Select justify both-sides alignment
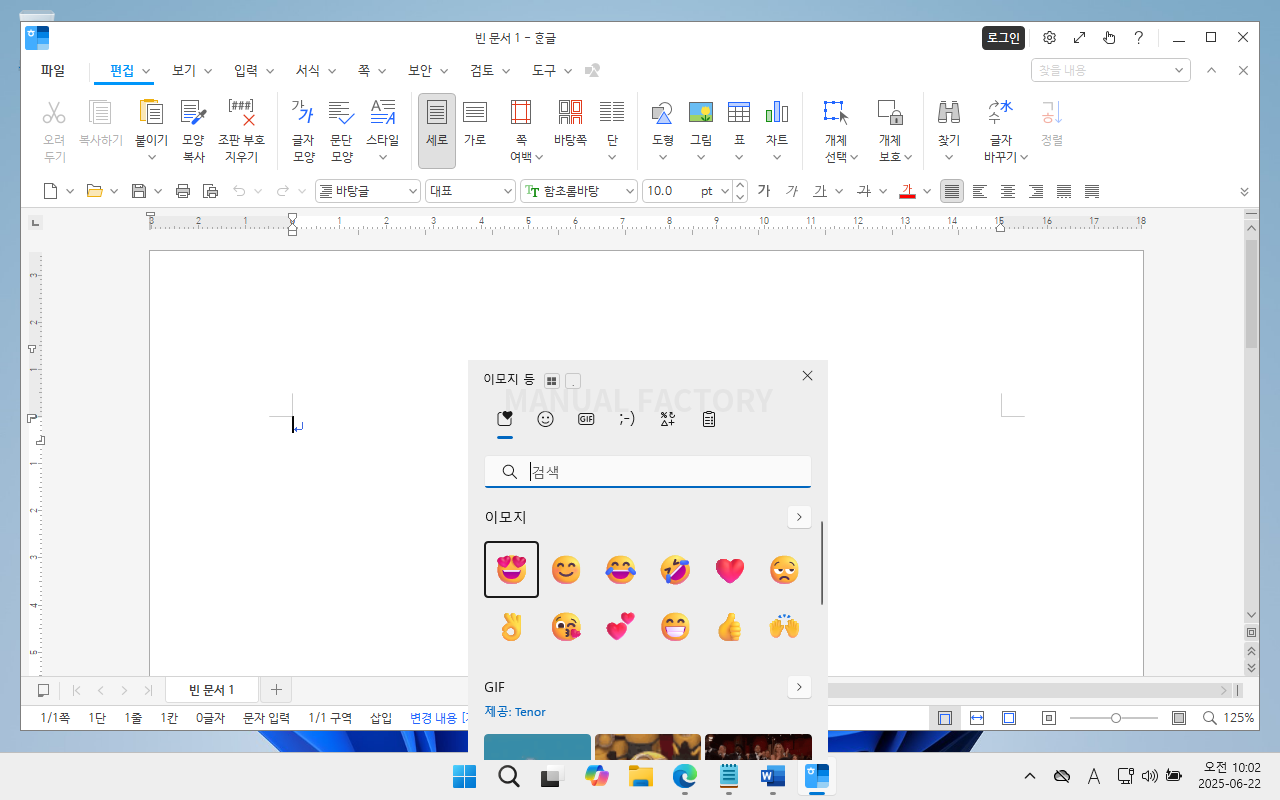 coord(952,191)
